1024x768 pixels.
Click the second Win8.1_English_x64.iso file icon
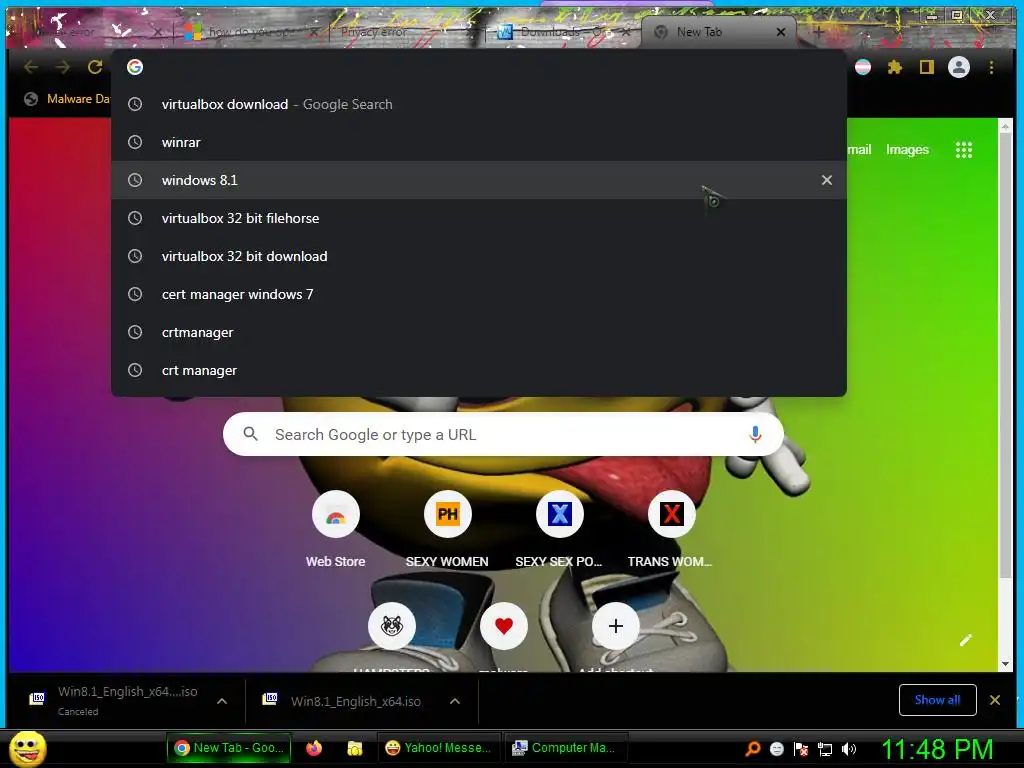coord(270,699)
